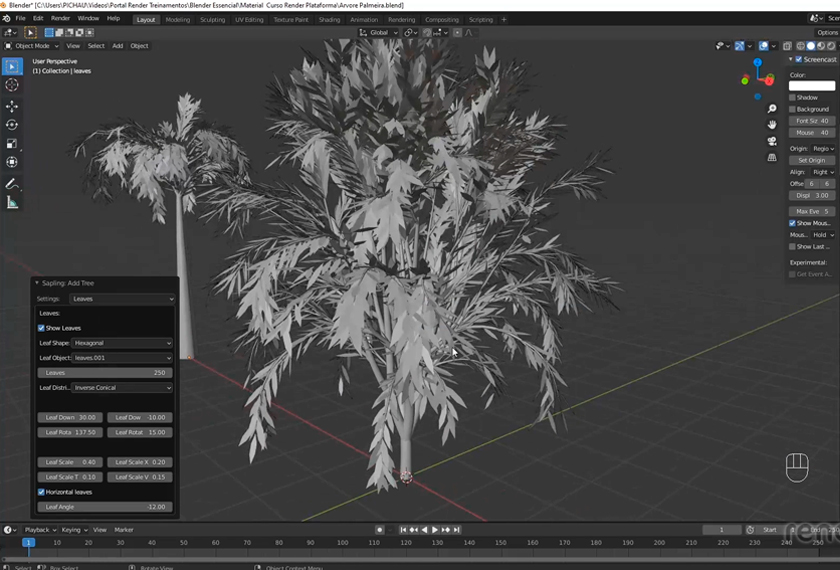Click the Leaf Angle value field
The image size is (840, 570).
[105, 507]
